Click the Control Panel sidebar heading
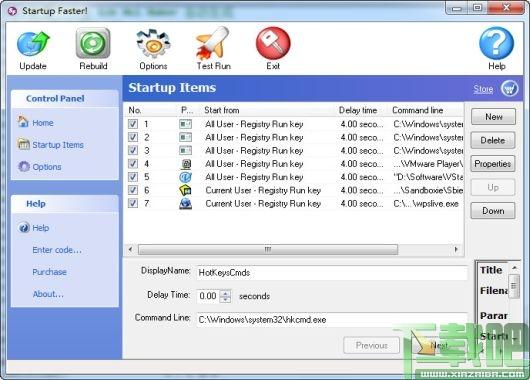This screenshot has height=380, width=530. 55,99
